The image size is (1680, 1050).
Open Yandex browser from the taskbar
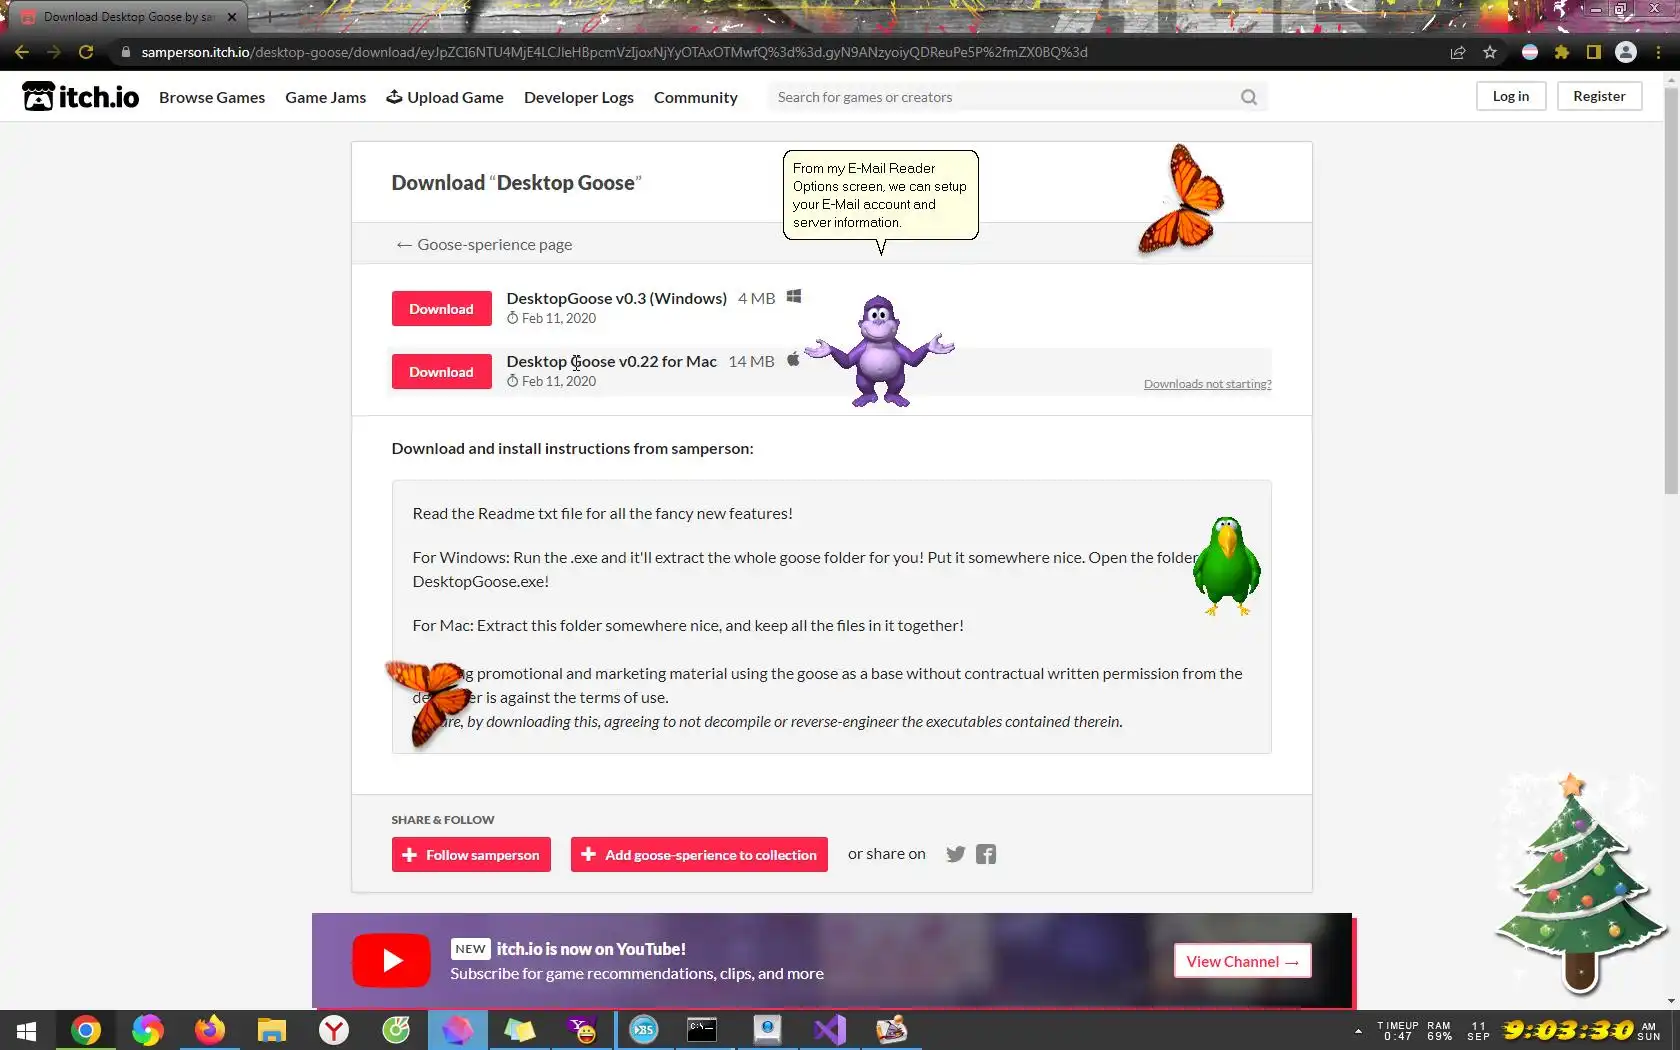tap(334, 1030)
